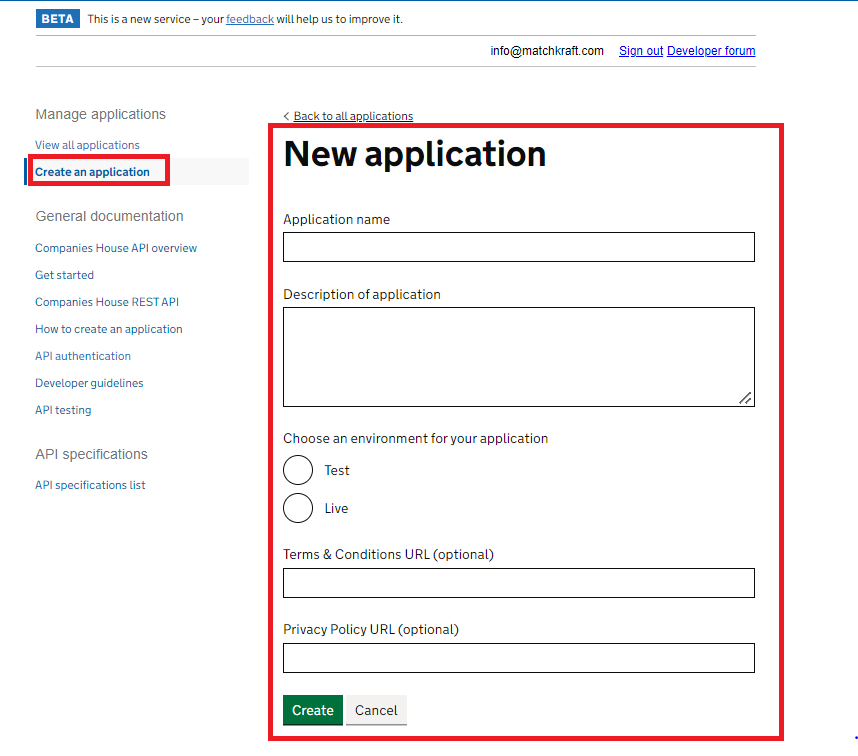Click the Privacy Policy URL label

(370, 630)
